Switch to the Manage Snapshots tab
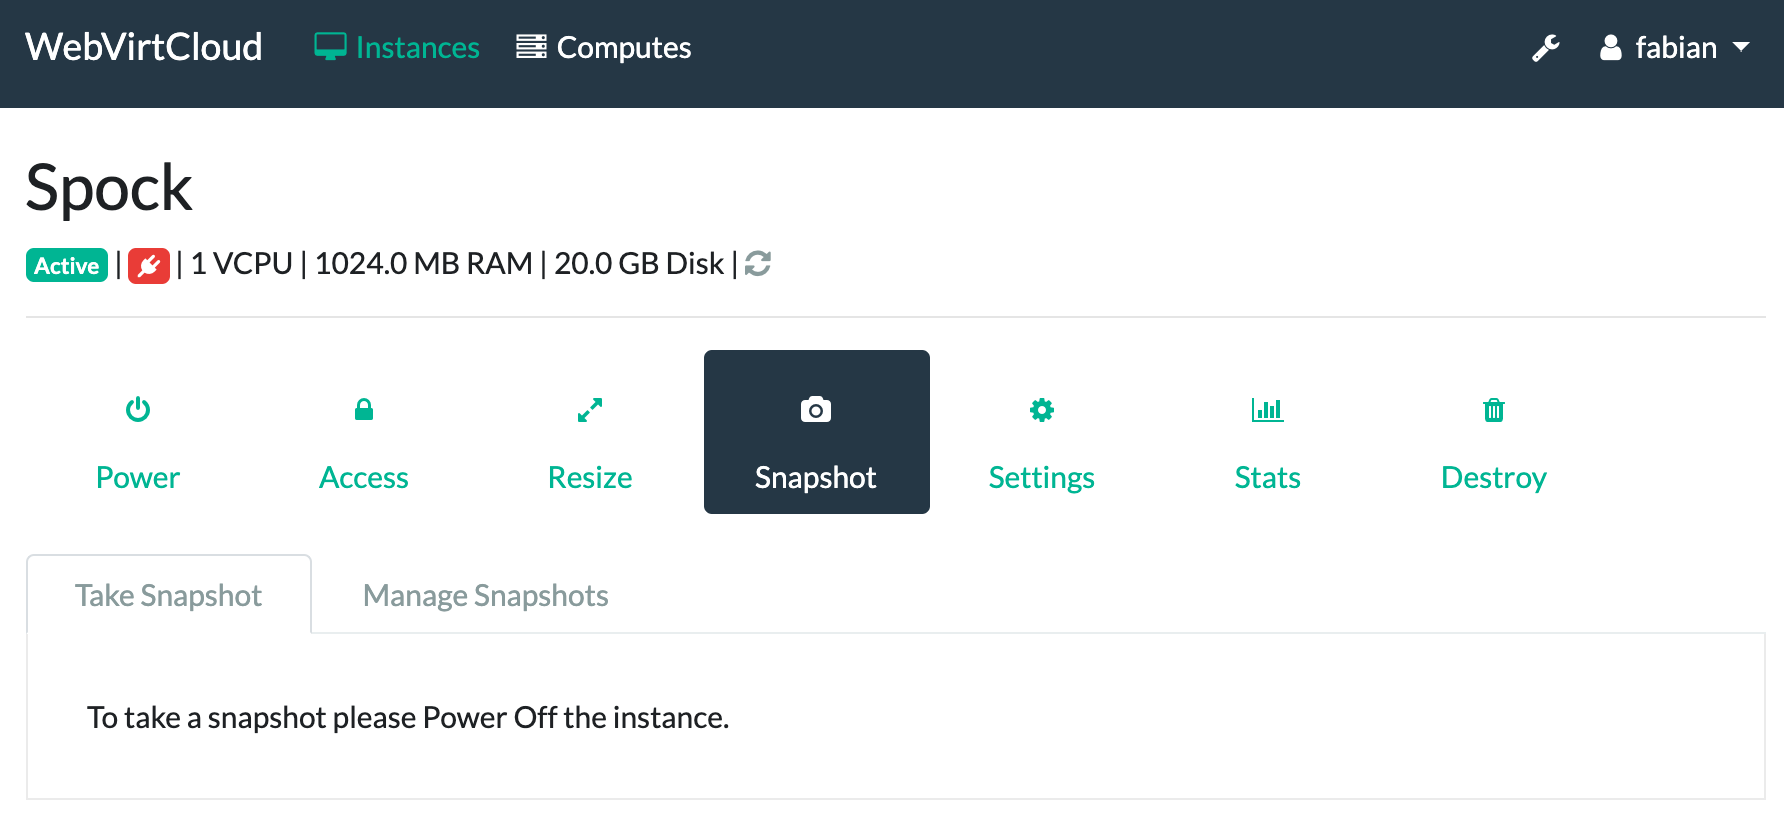This screenshot has height=820, width=1784. pyautogui.click(x=485, y=595)
